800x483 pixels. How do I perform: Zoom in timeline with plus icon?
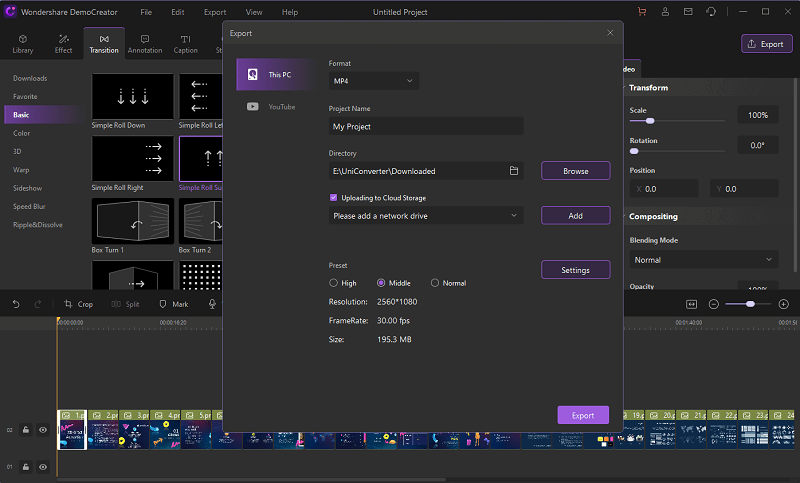pos(784,304)
